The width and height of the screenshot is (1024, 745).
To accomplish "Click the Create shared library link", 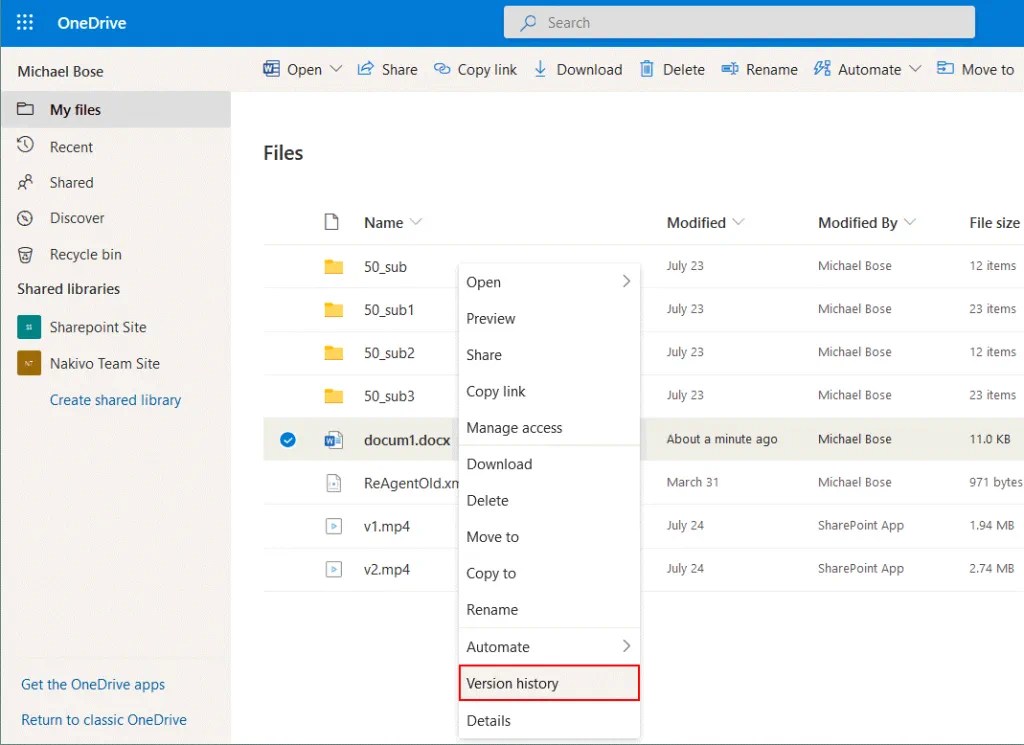I will 115,399.
